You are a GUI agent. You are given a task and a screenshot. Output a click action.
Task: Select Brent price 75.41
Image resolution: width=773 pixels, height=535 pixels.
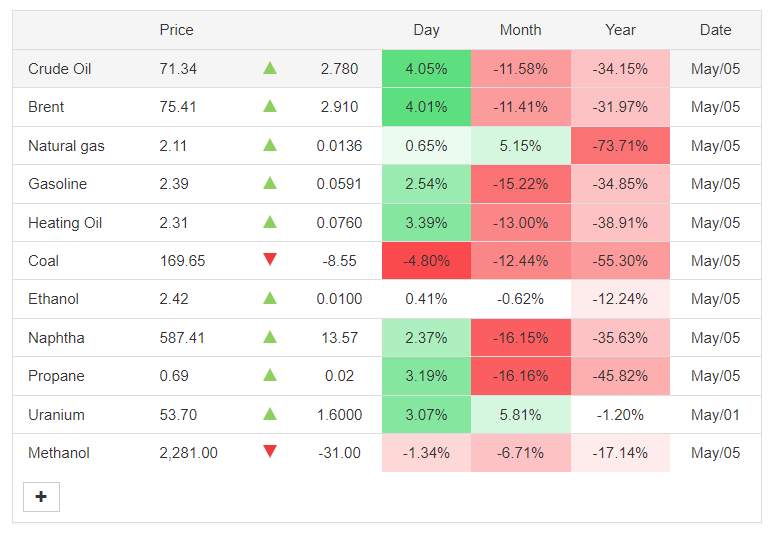[x=178, y=107]
